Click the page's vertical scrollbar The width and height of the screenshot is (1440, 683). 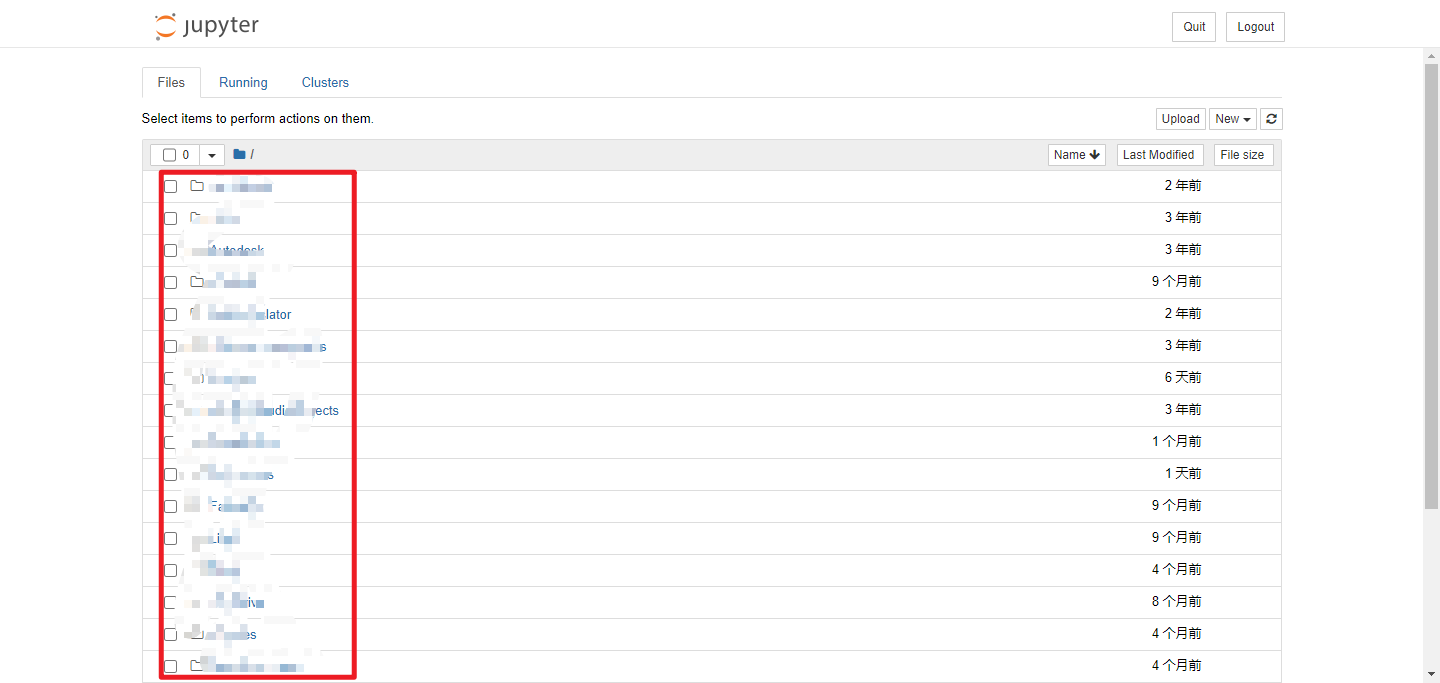pos(1431,300)
